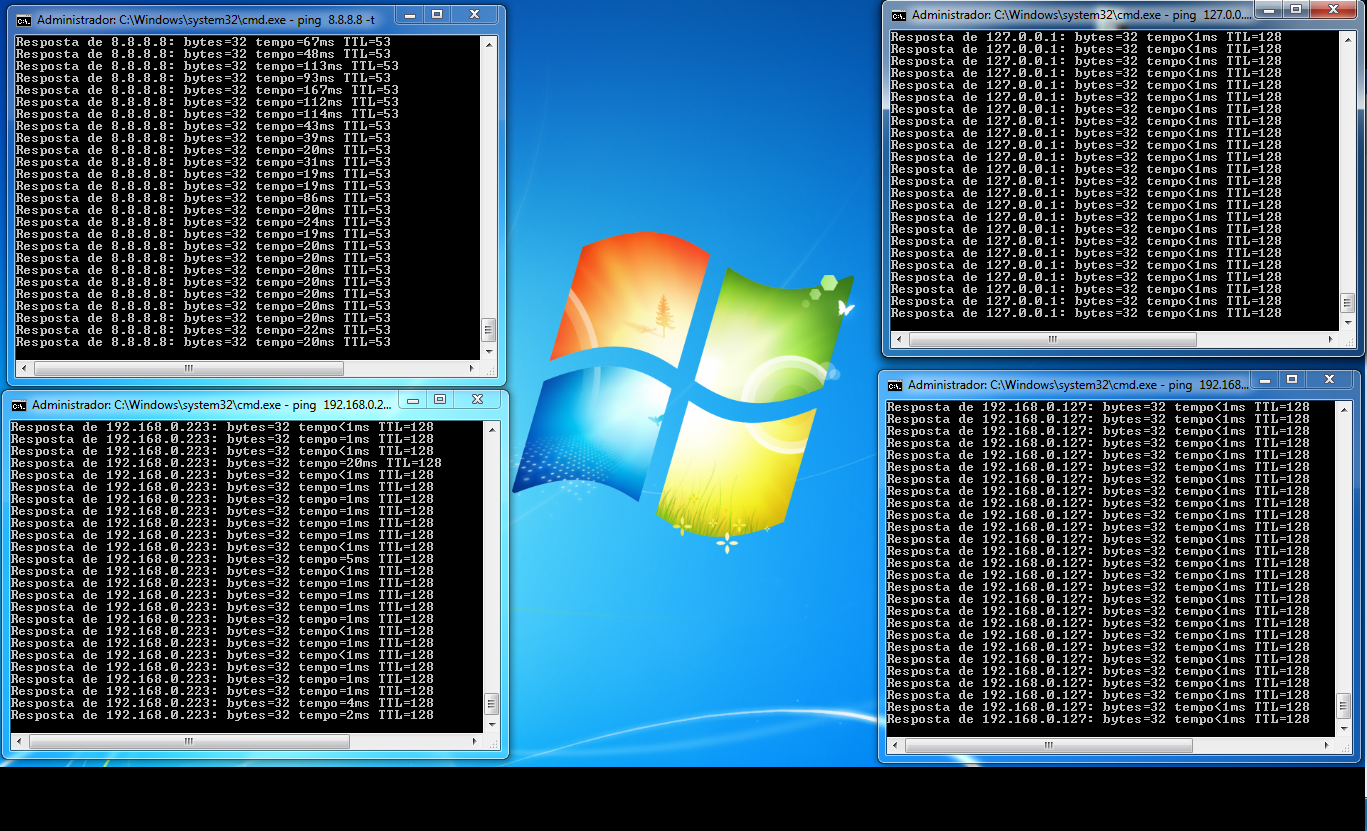Image resolution: width=1367 pixels, height=831 pixels.
Task: Minimize the 192.168.0.127 ping window
Action: [1264, 379]
